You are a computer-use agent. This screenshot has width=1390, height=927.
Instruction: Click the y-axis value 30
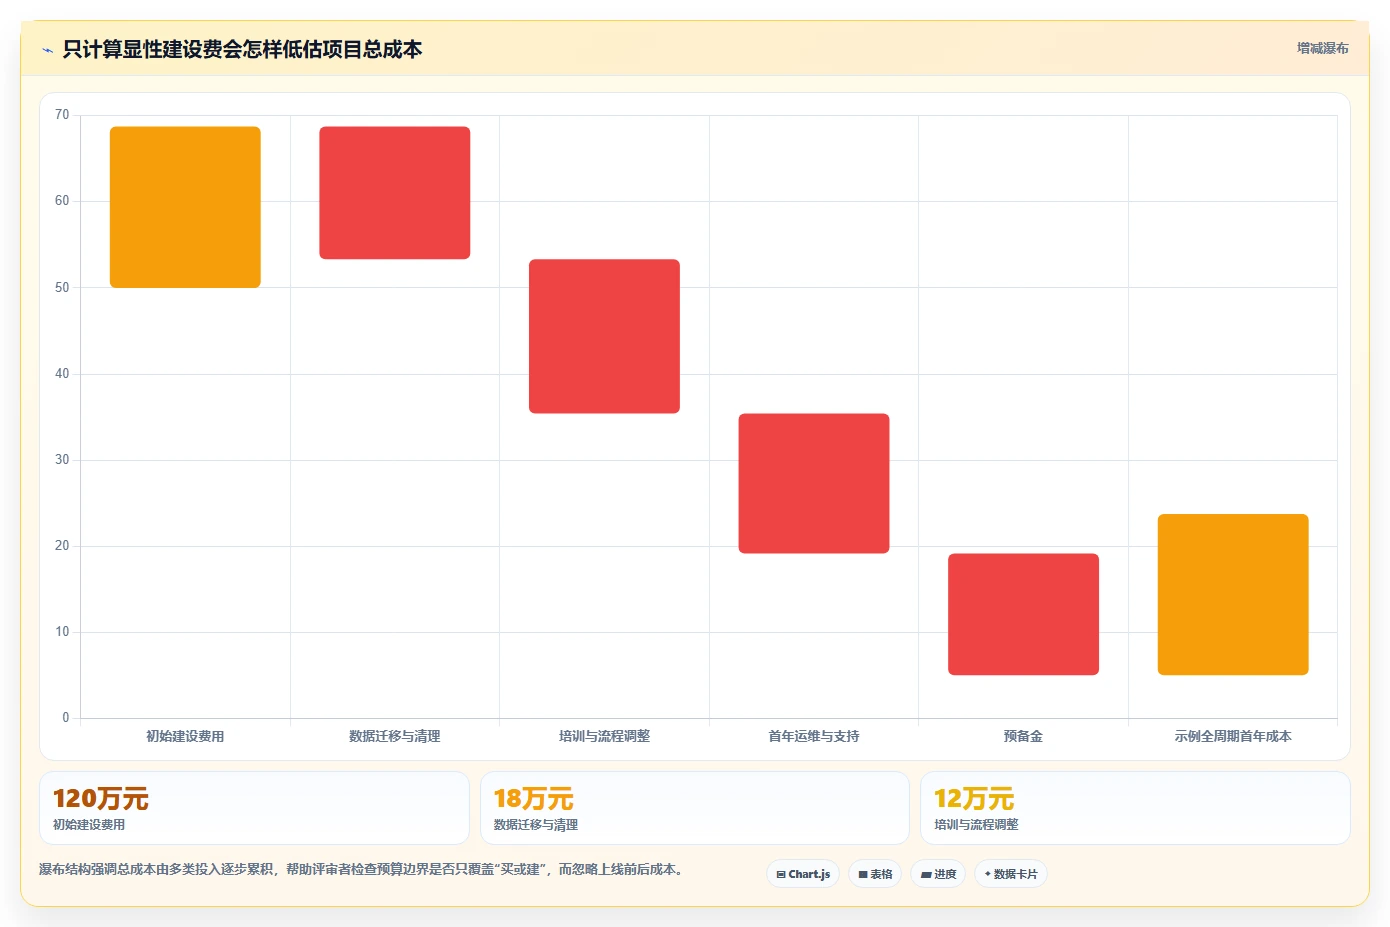click(x=62, y=460)
